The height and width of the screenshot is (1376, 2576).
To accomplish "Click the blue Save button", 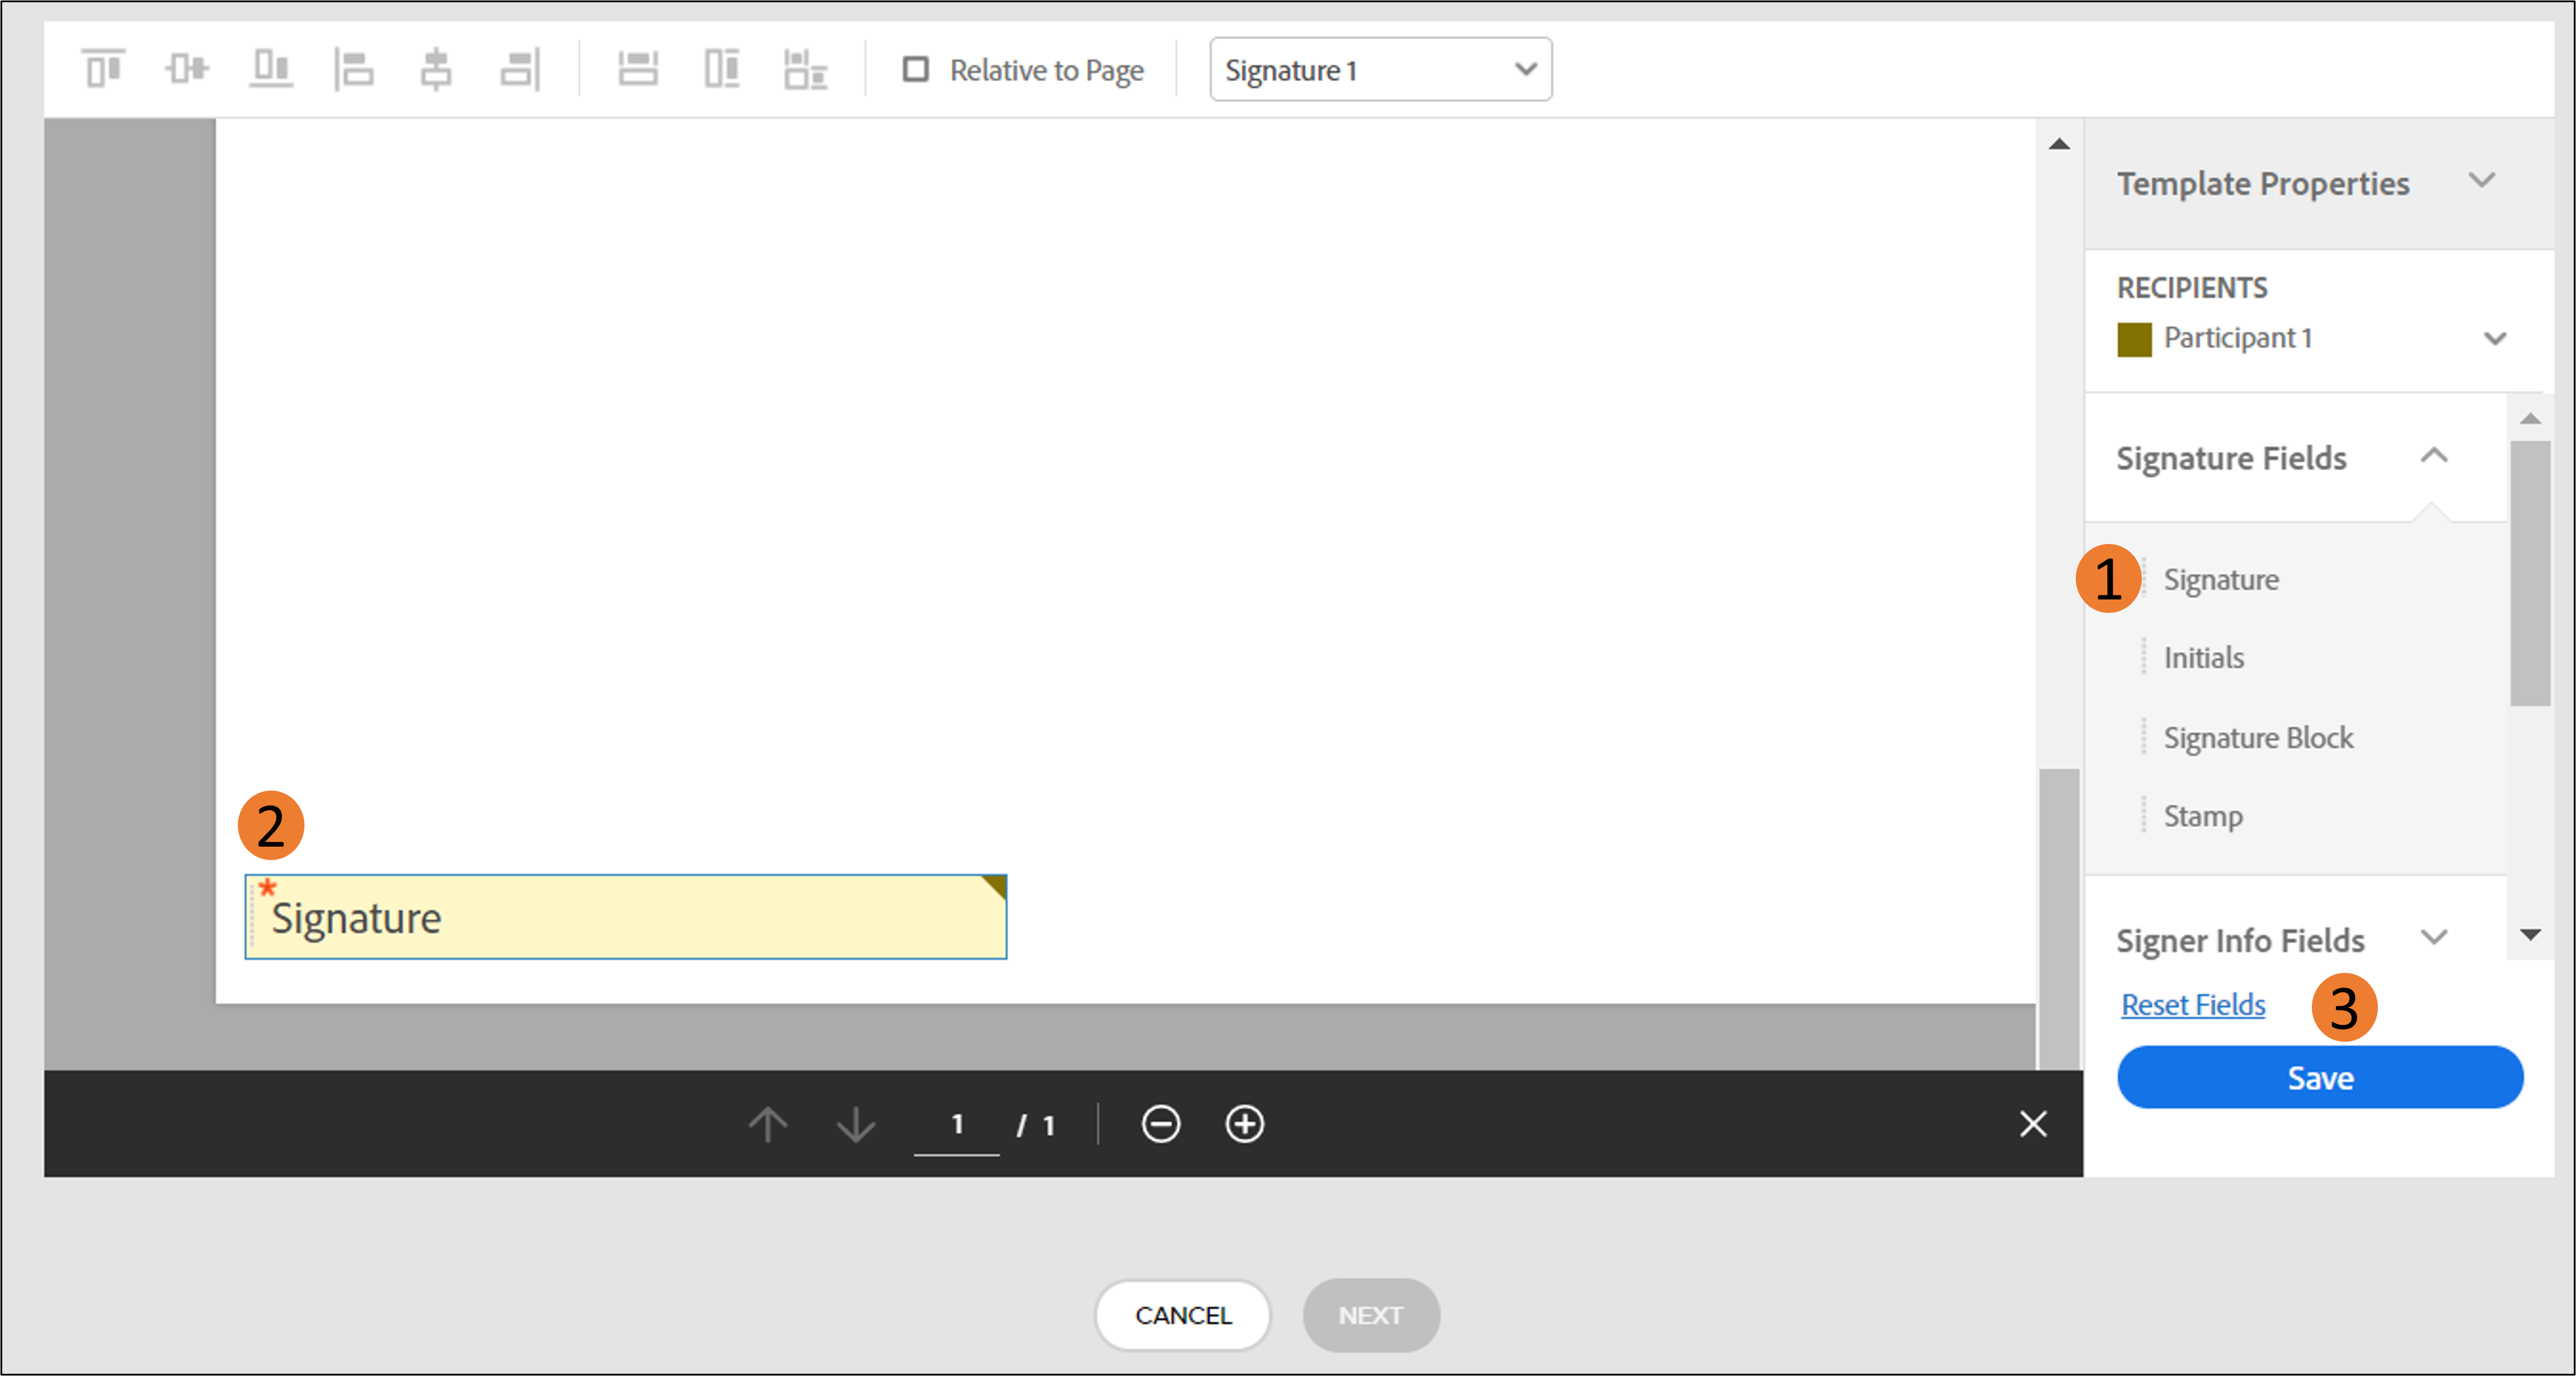I will (x=2319, y=1077).
